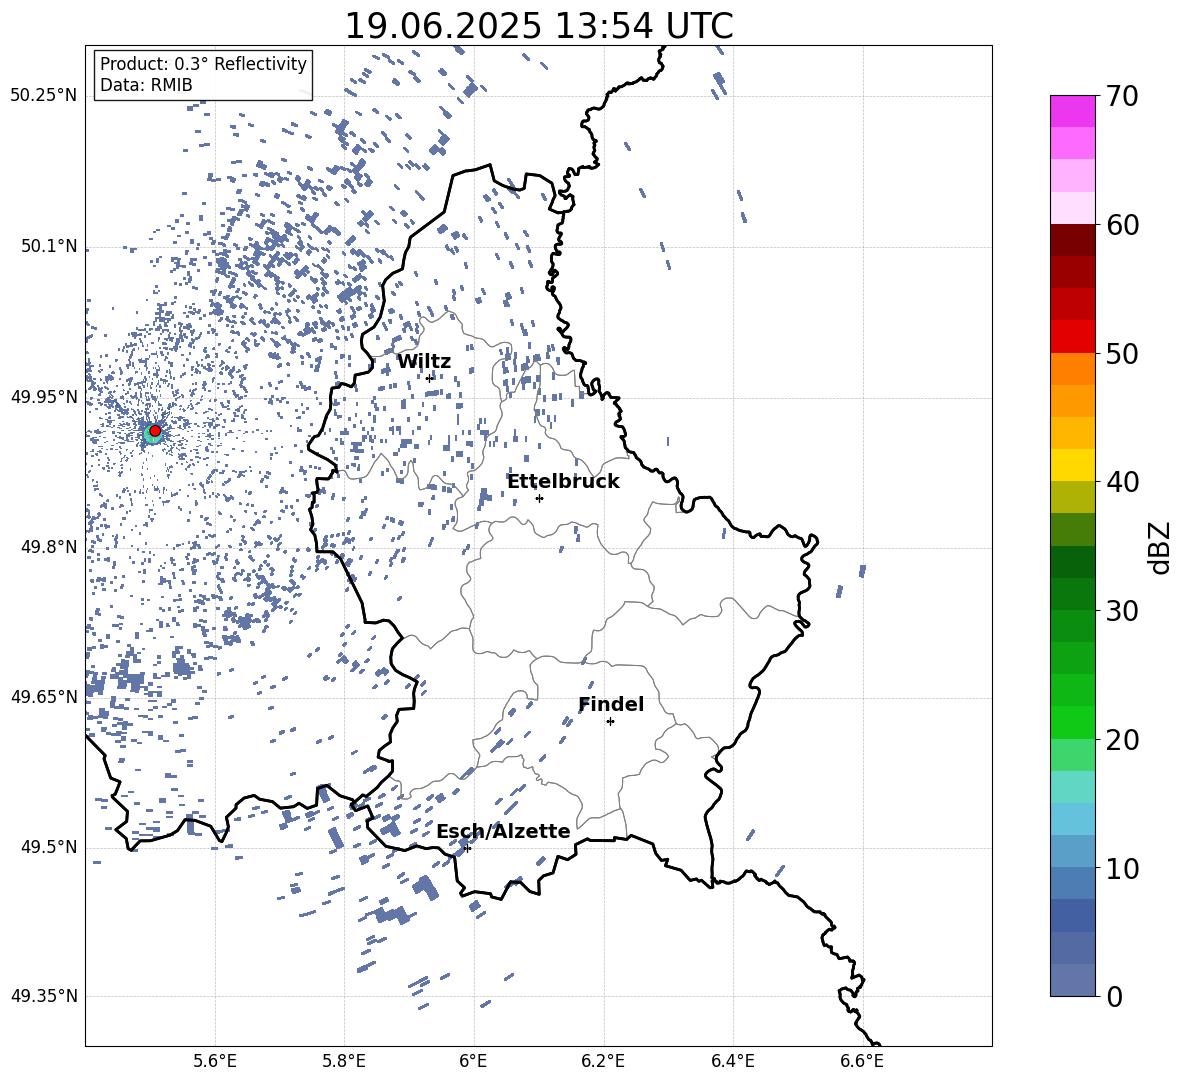Click the Data: RMIB text
This screenshot has width=1184, height=1081.
(146, 85)
